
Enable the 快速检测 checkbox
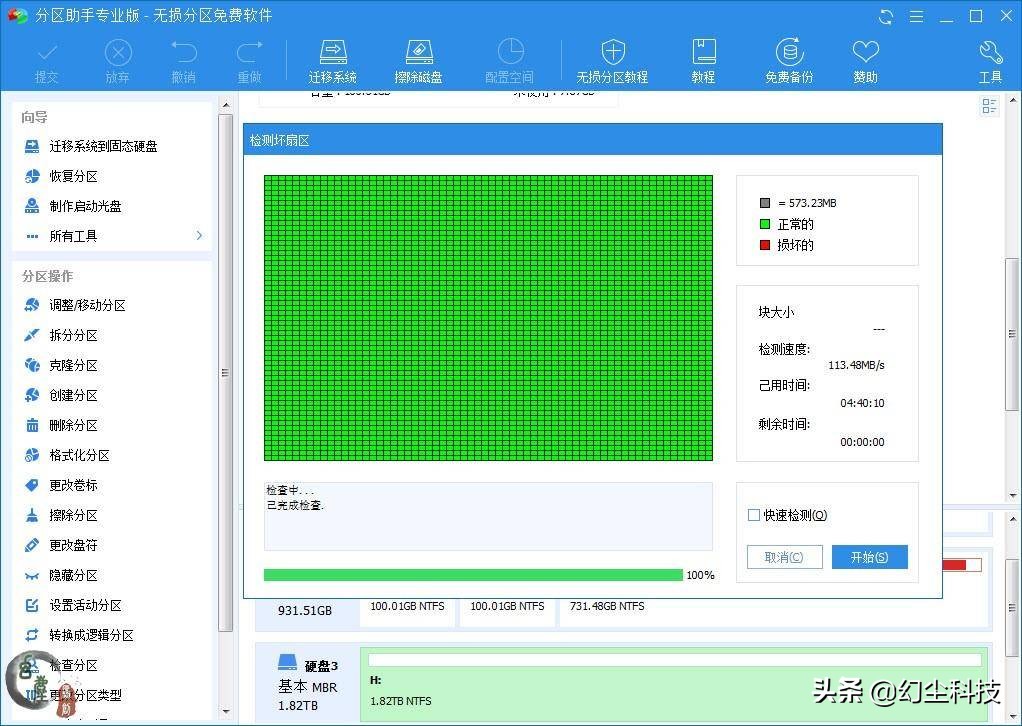pyautogui.click(x=753, y=515)
